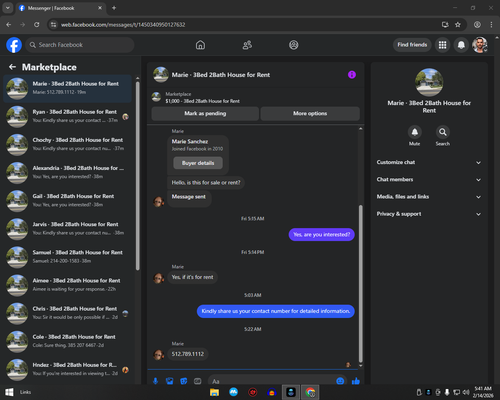Expand the Customize chat section
This screenshot has width=500, height=400.
click(429, 162)
